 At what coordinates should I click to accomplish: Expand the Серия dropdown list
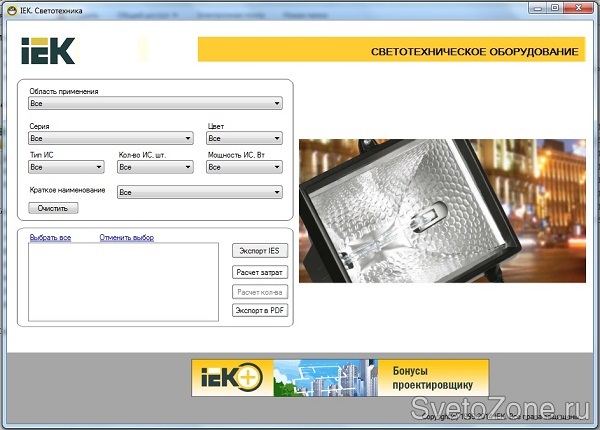tap(111, 139)
